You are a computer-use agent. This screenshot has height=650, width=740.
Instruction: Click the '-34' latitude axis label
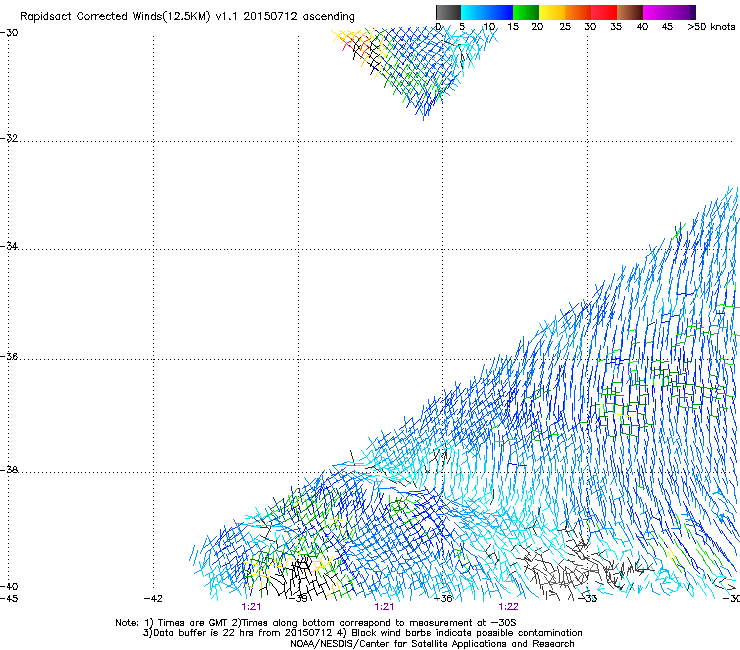9,246
